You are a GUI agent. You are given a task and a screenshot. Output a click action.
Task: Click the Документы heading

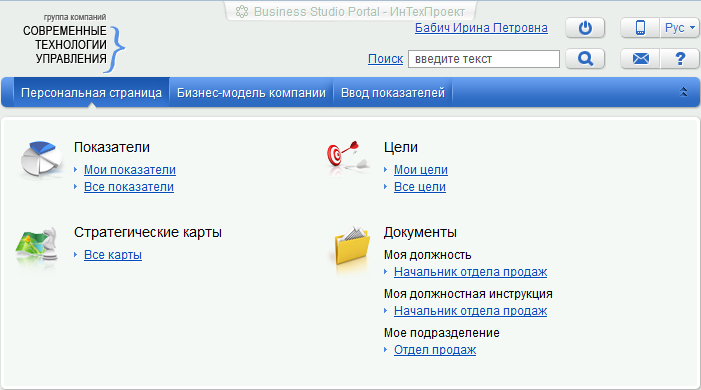[420, 232]
